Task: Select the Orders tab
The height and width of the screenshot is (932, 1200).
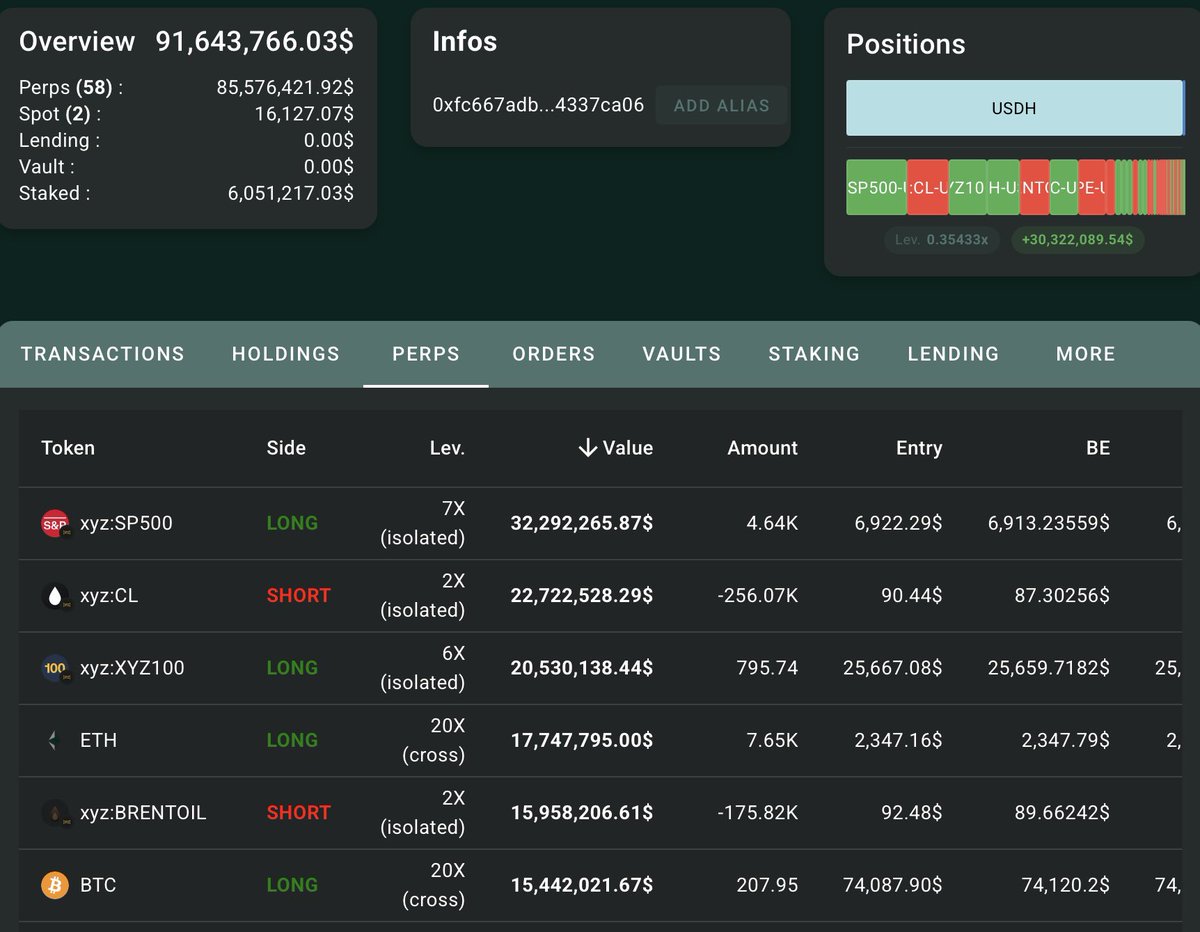Action: [x=553, y=354]
